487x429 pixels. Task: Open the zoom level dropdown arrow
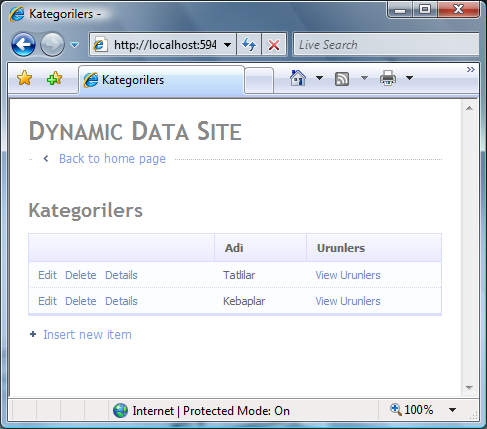click(x=452, y=410)
